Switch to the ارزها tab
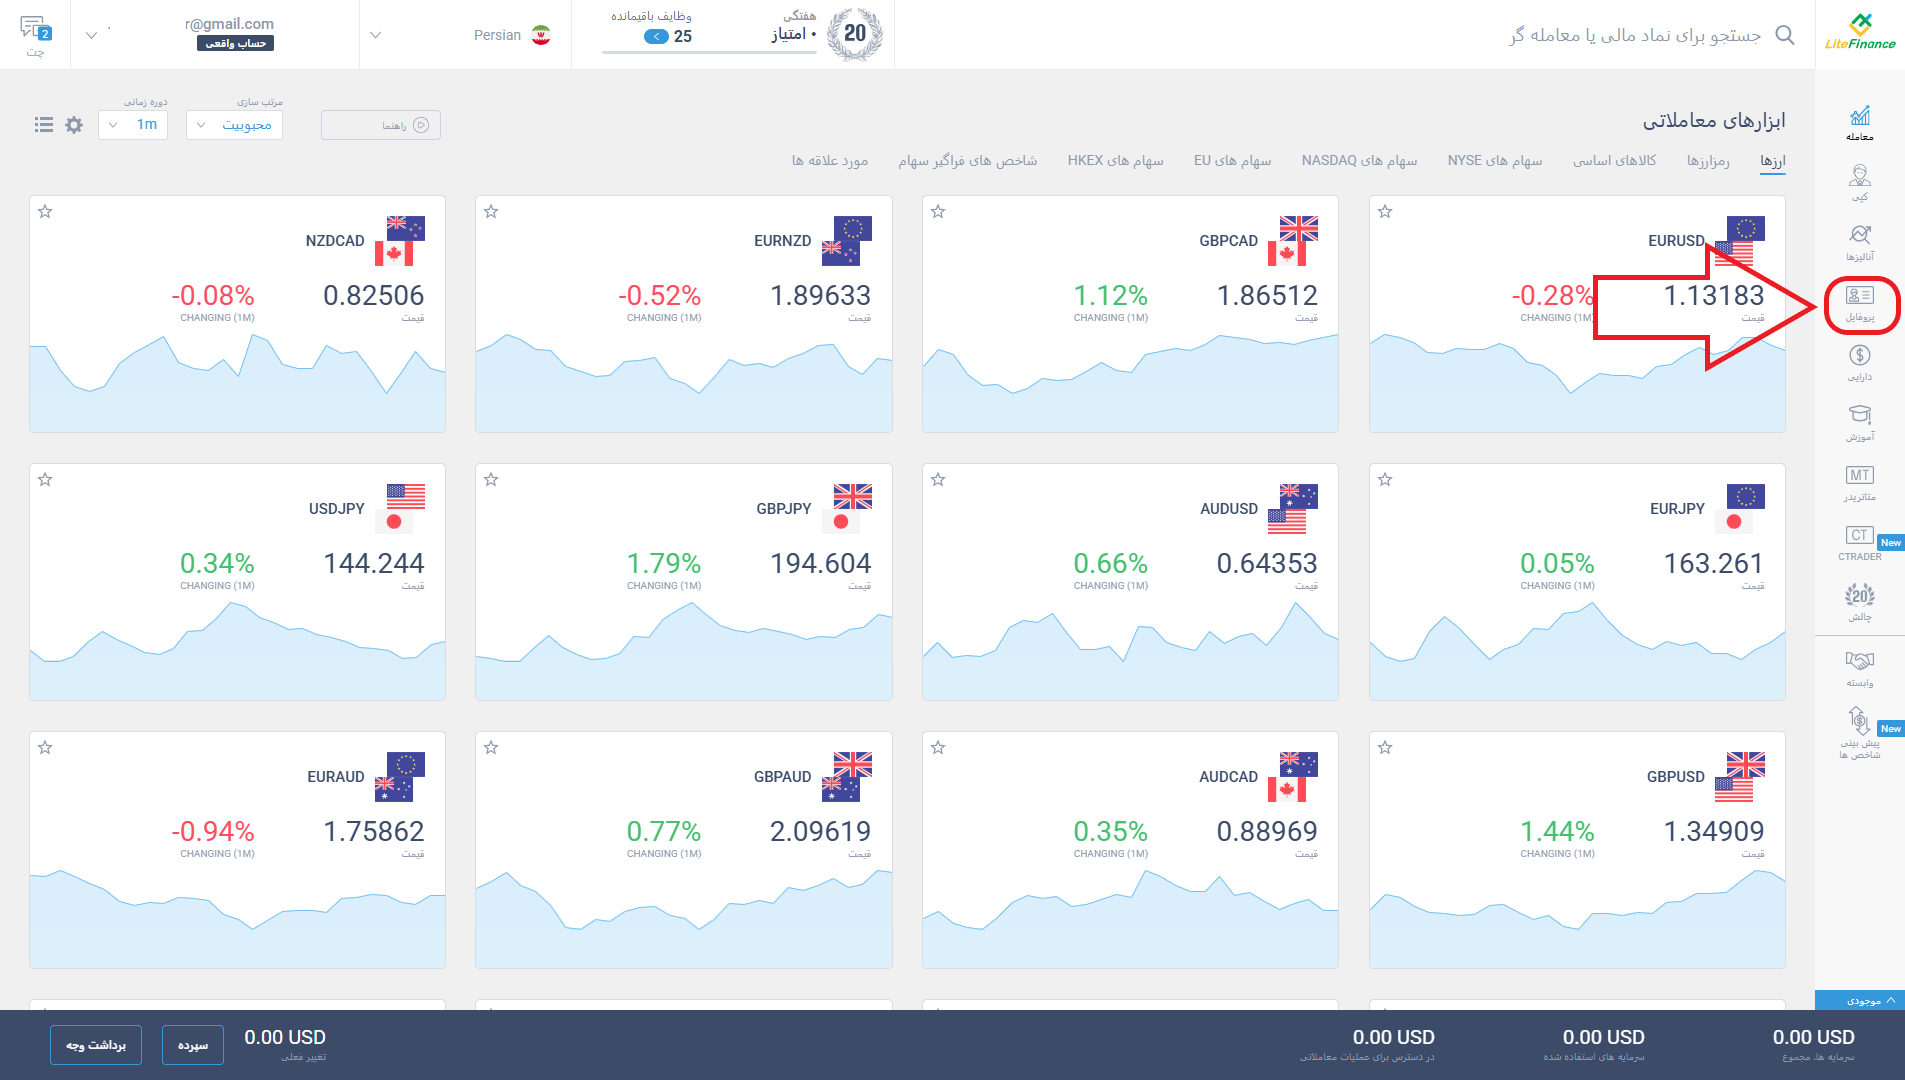1905x1080 pixels. tap(1773, 161)
